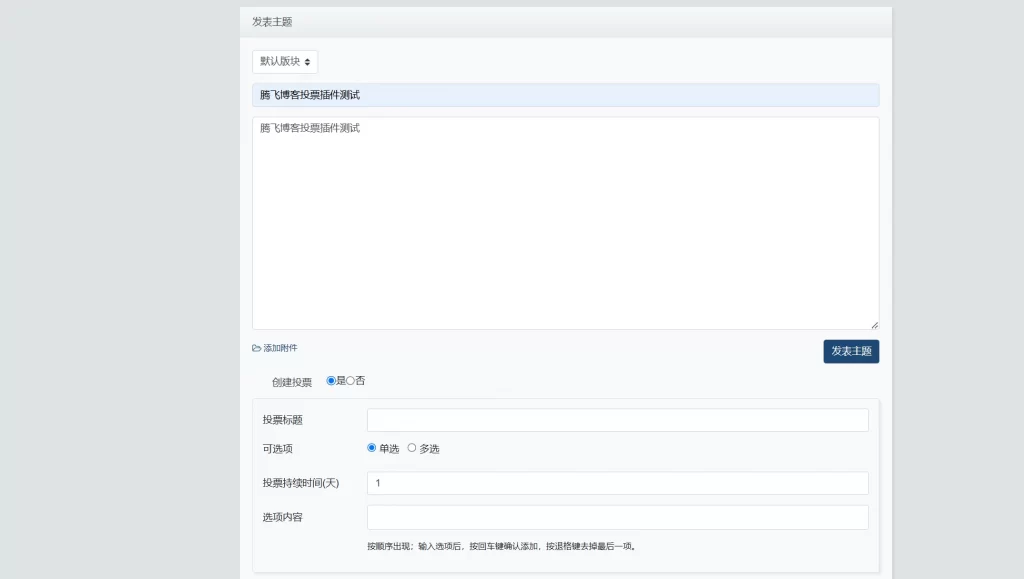Click the 可选项 row label
This screenshot has height=579, width=1024.
click(x=277, y=449)
